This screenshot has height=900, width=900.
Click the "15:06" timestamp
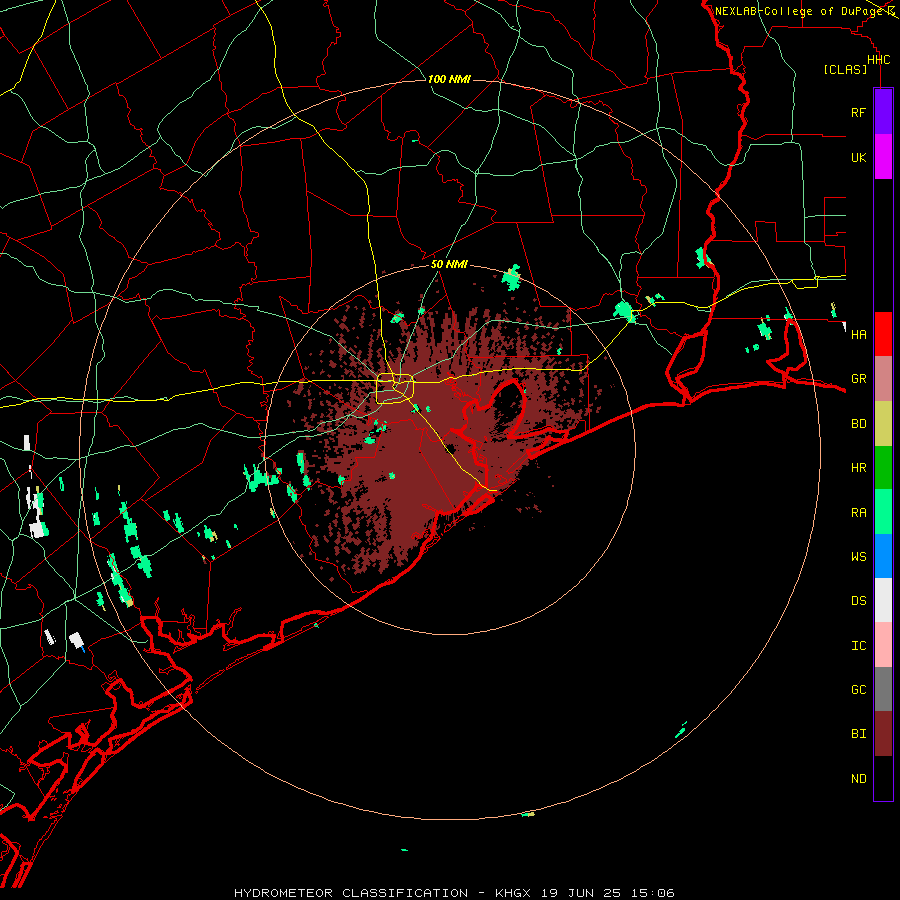pos(654,893)
